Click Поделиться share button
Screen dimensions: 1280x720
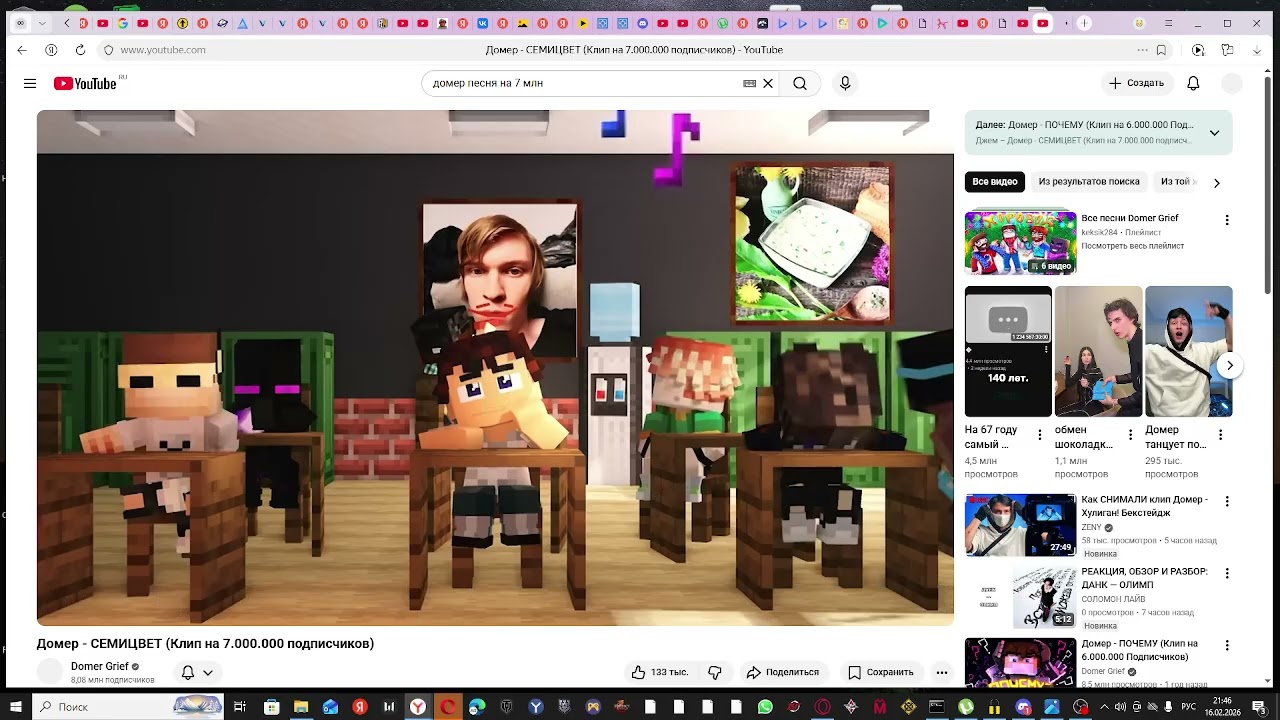tap(783, 672)
